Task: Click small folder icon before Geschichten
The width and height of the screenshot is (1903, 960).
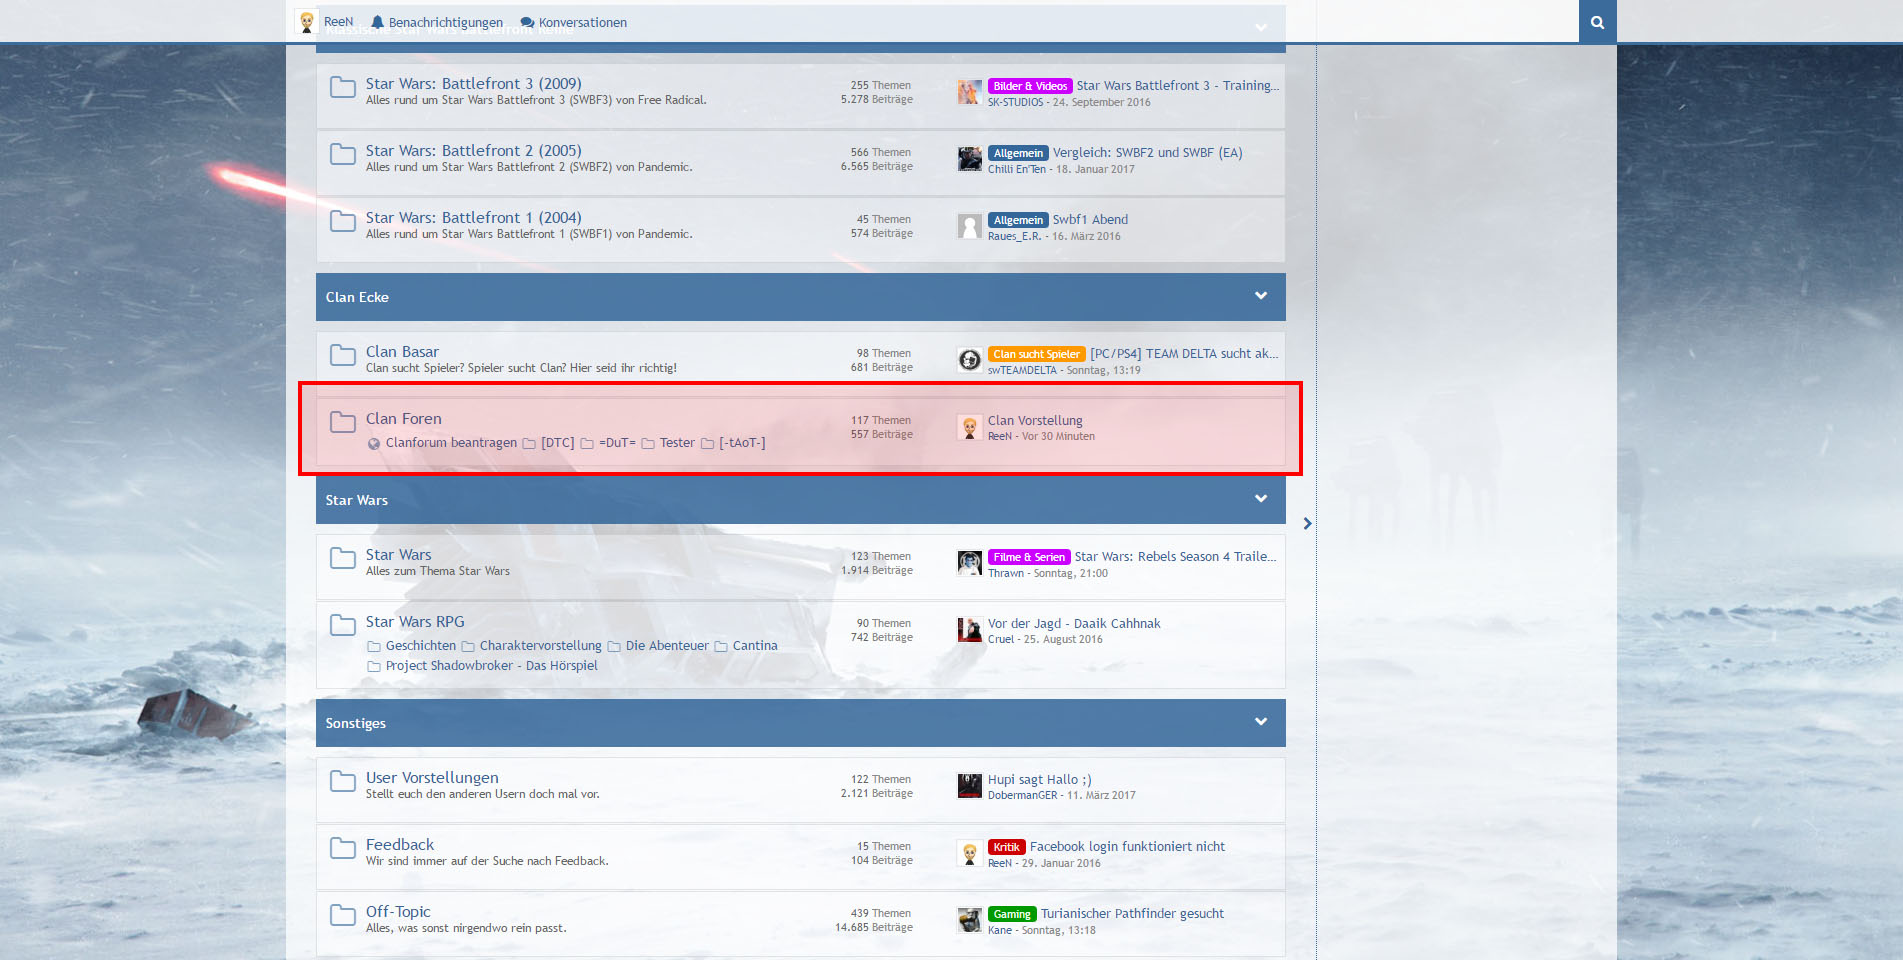Action: point(374,647)
